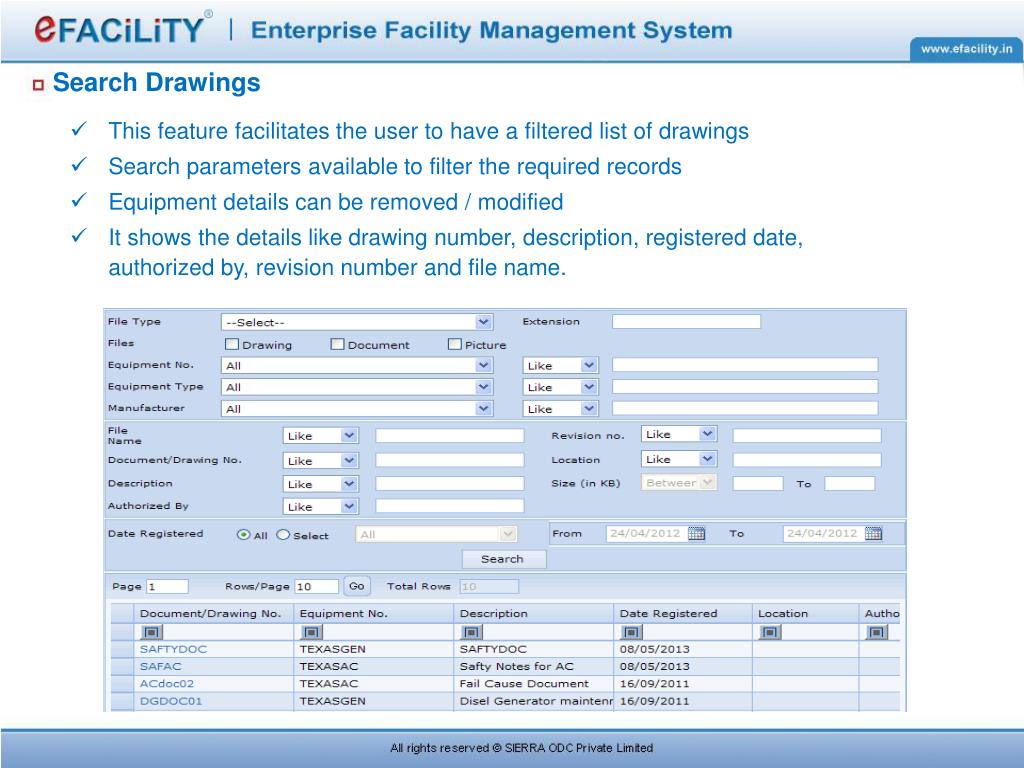Open the SAFAC document link
The width and height of the screenshot is (1024, 768).
click(x=161, y=666)
